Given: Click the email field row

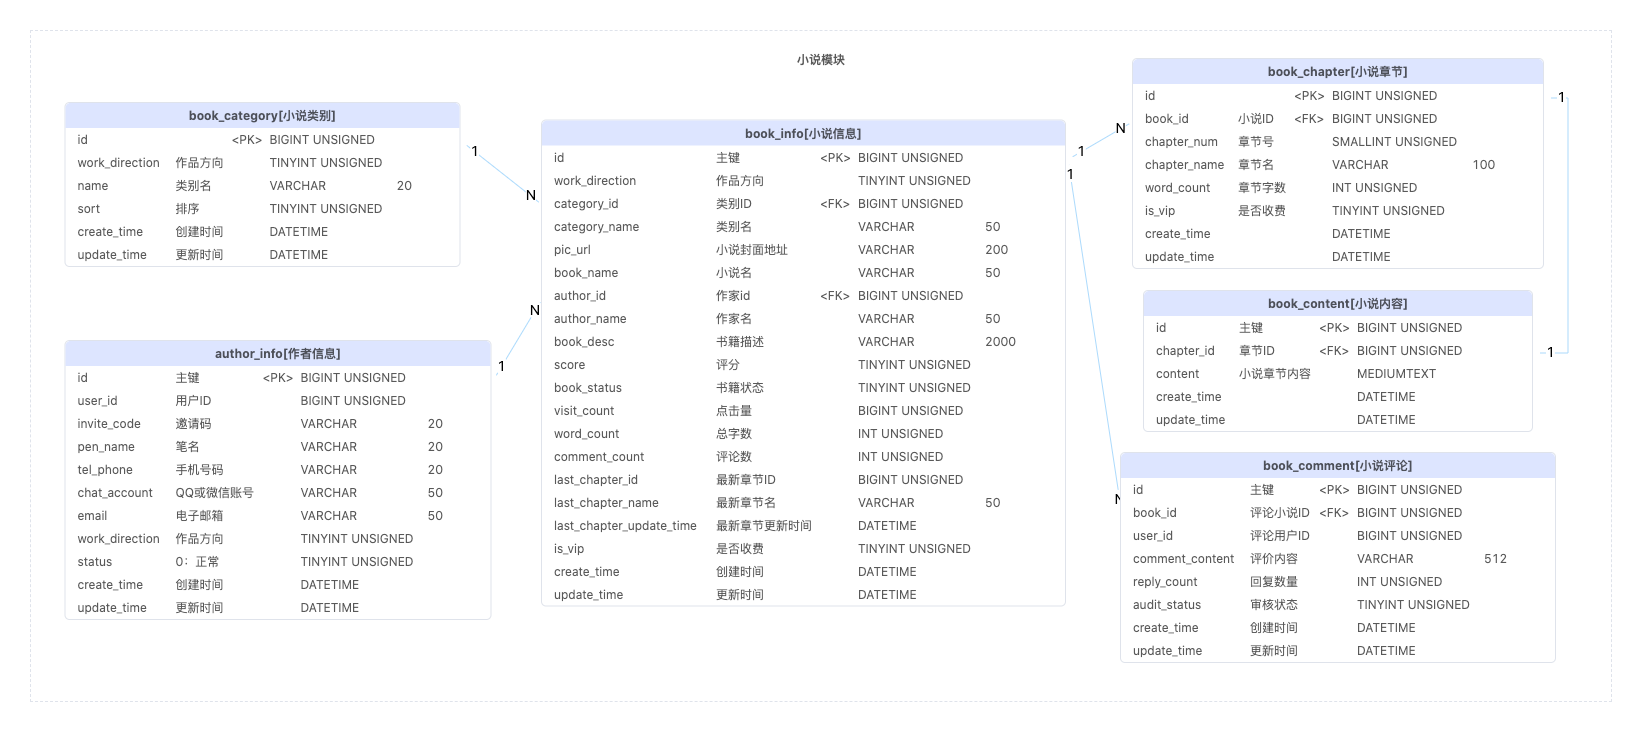Looking at the screenshot, I should (278, 516).
